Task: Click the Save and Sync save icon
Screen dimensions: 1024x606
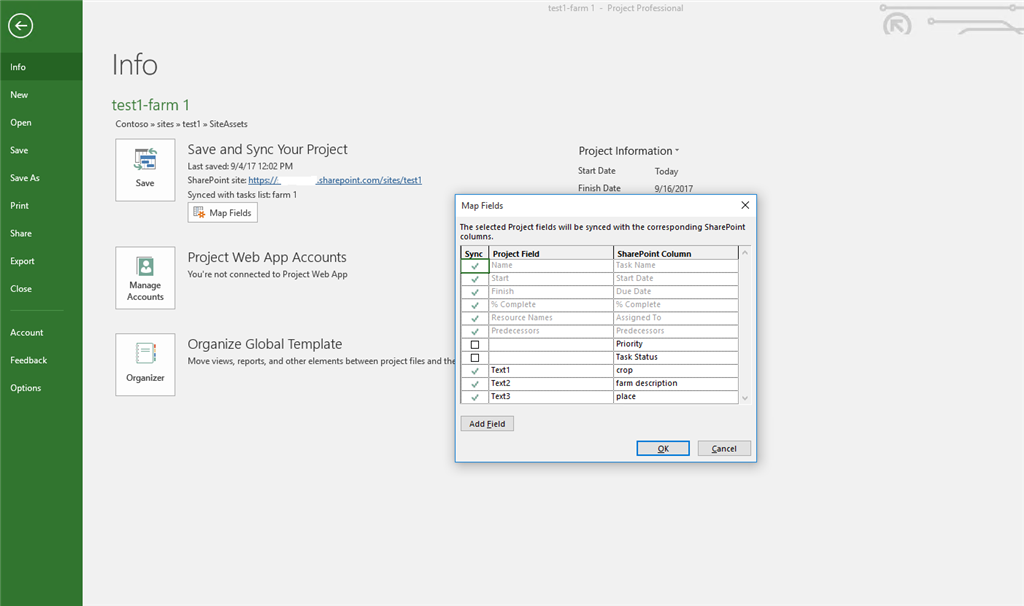Action: point(145,168)
